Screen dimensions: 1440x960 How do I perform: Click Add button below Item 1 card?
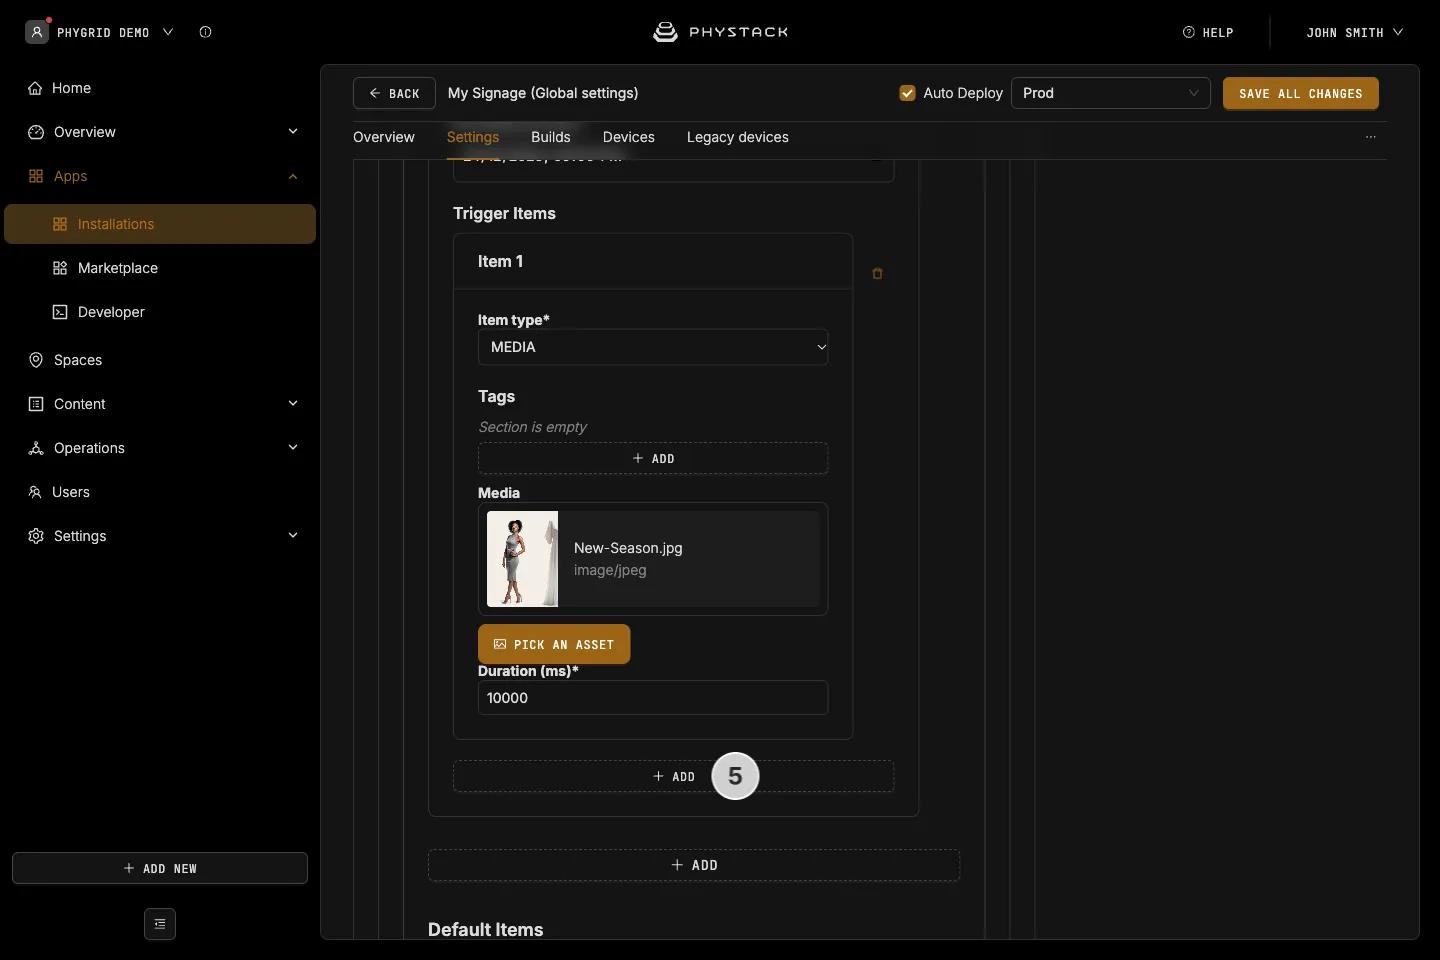(673, 776)
